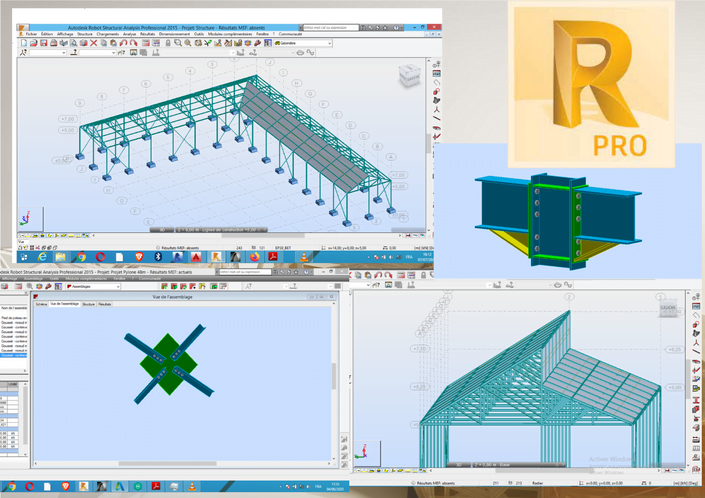
Task: Click the New project icon in top toolbar
Action: (x=24, y=43)
